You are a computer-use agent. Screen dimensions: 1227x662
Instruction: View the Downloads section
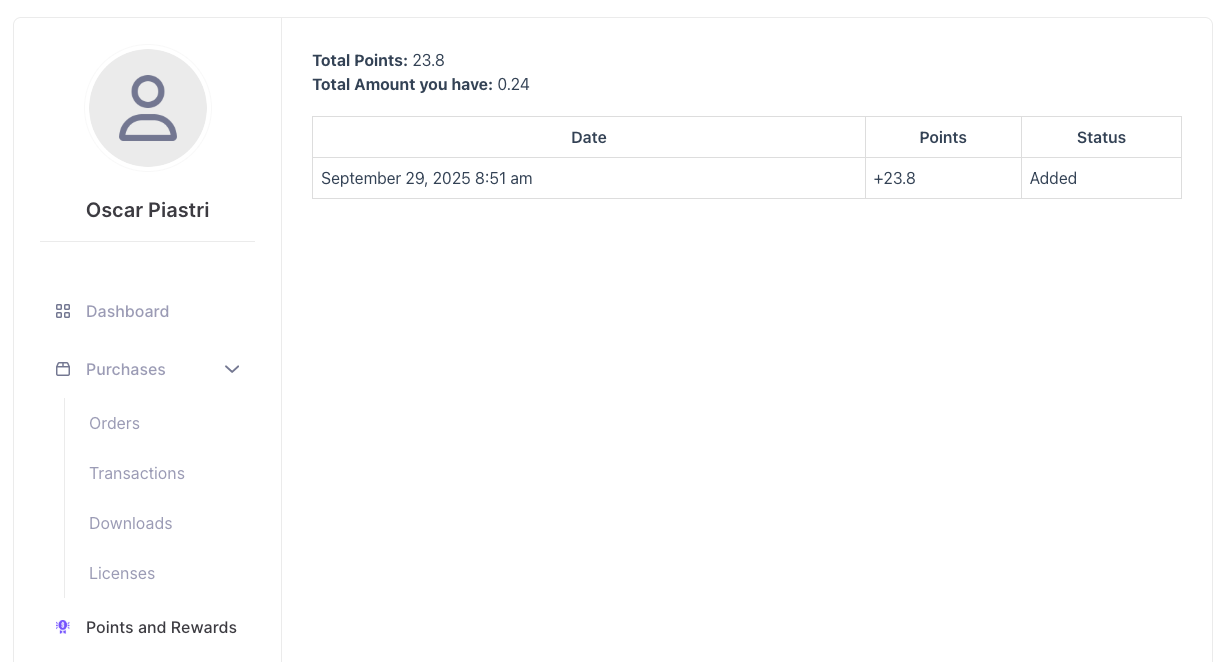130,523
